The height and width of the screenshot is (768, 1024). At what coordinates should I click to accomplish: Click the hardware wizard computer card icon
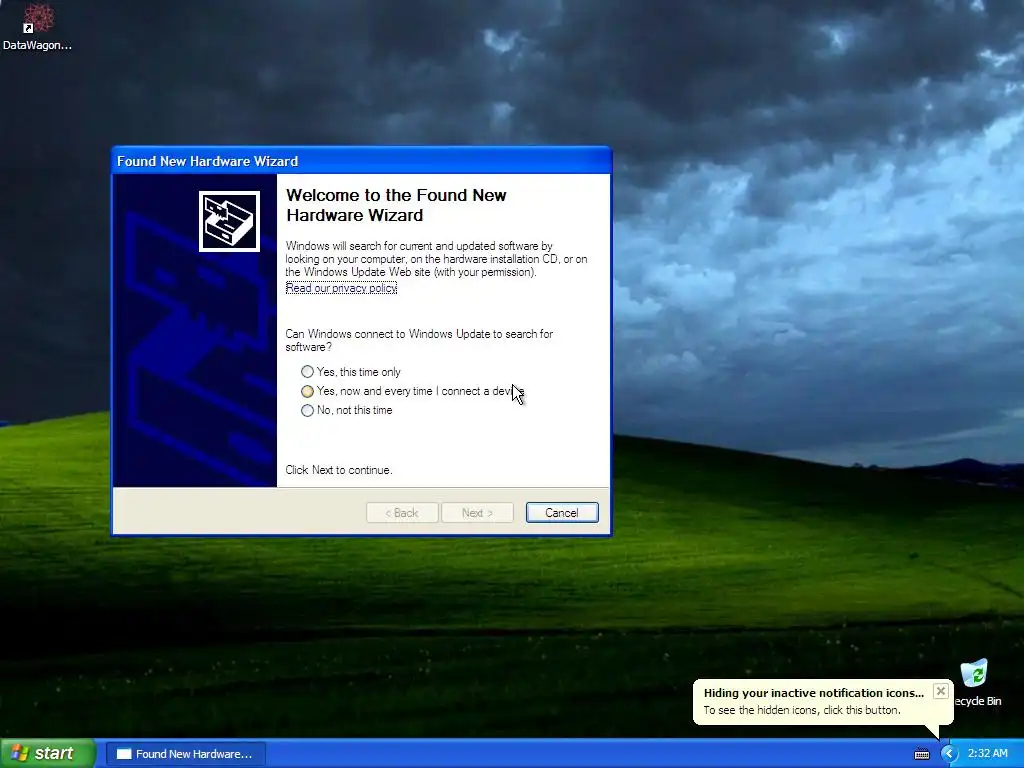229,221
